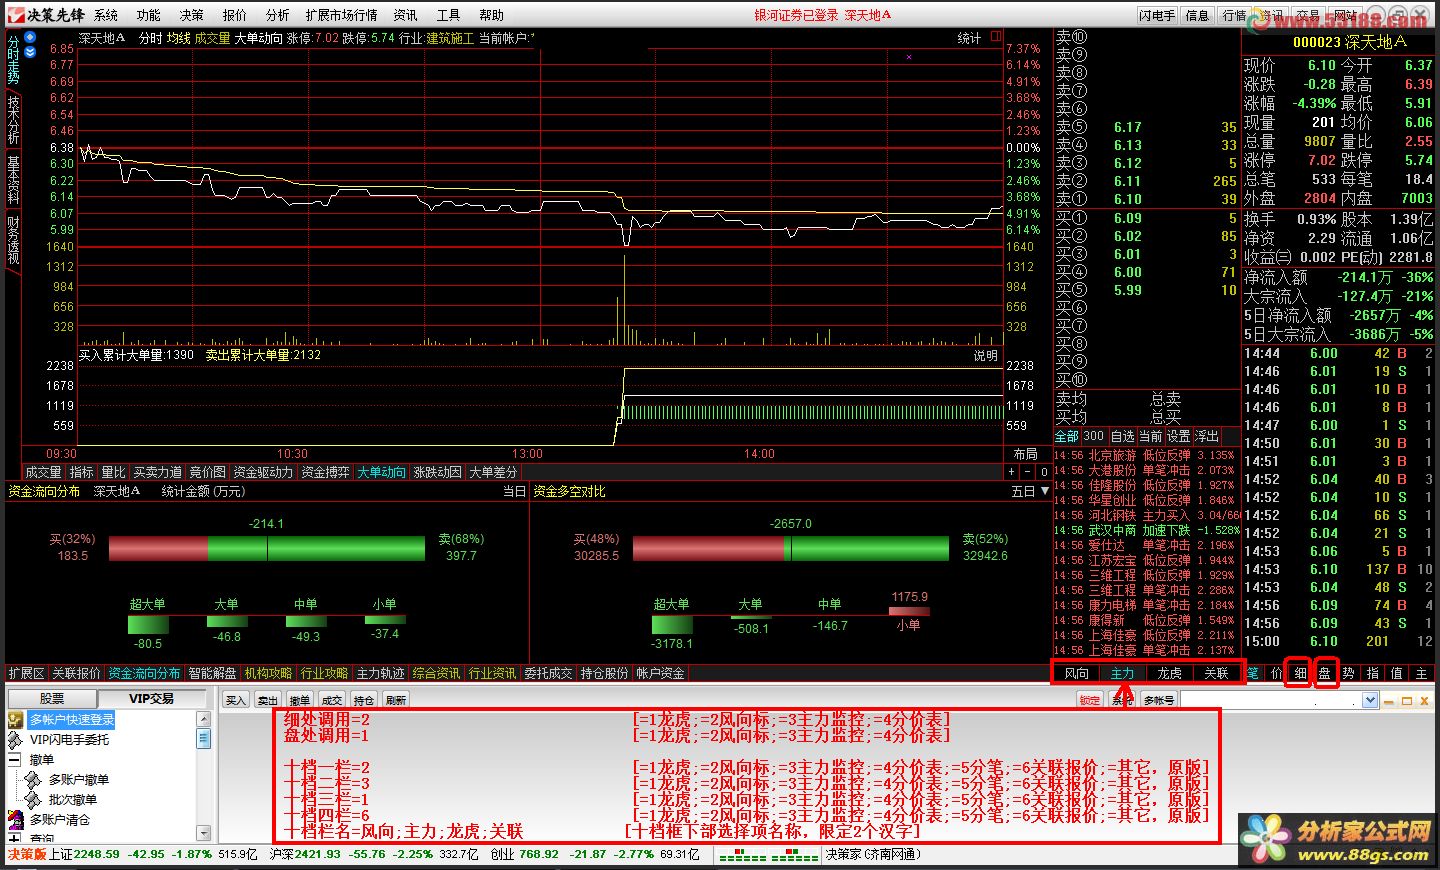
Task: Click the 批次撤单 icon
Action: pyautogui.click(x=34, y=800)
